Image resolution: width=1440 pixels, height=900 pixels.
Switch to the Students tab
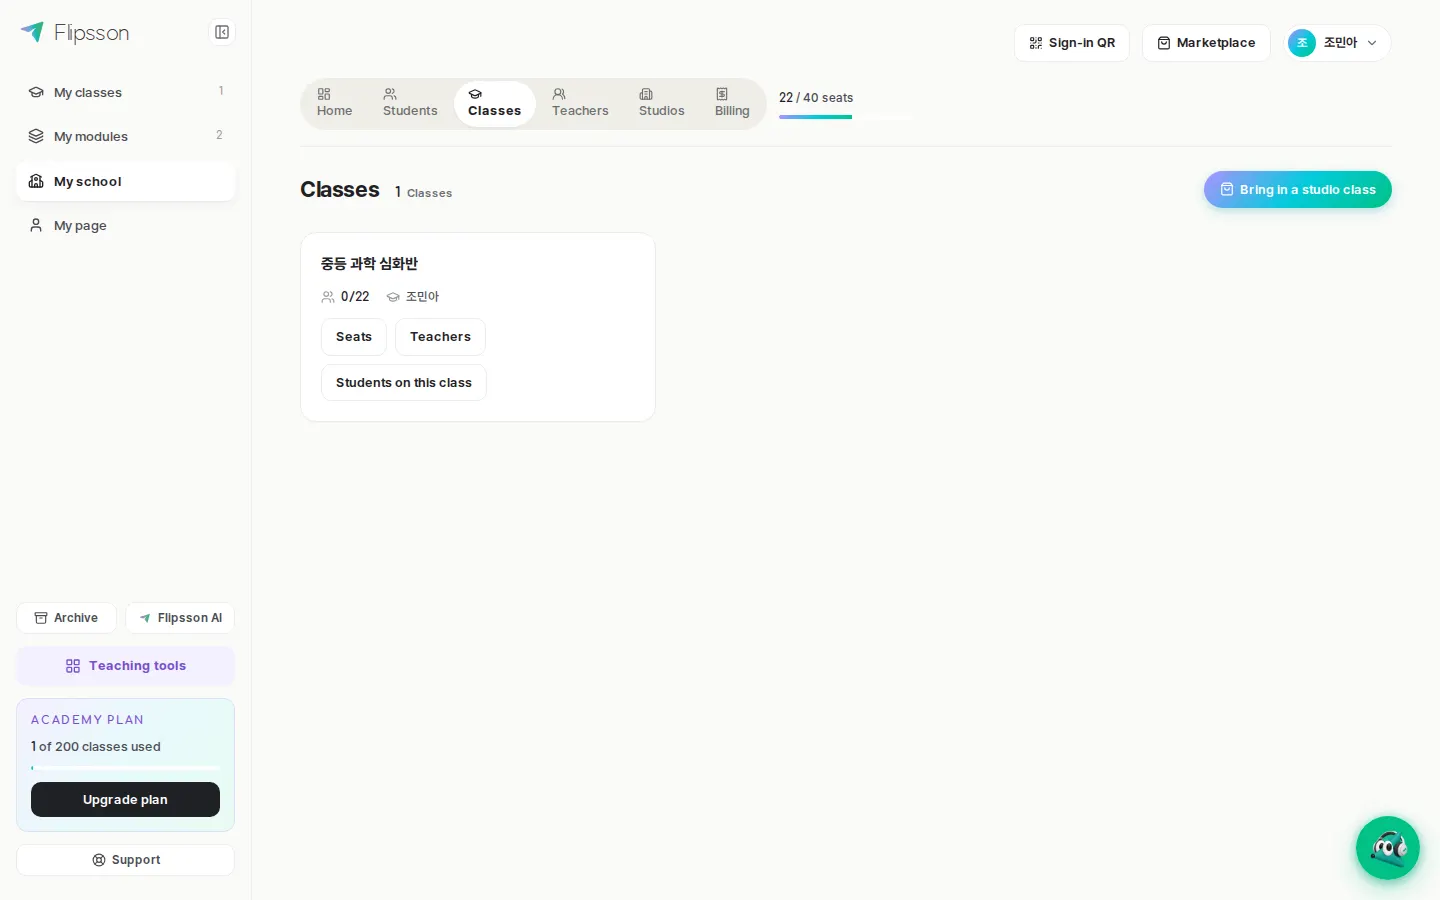click(410, 103)
